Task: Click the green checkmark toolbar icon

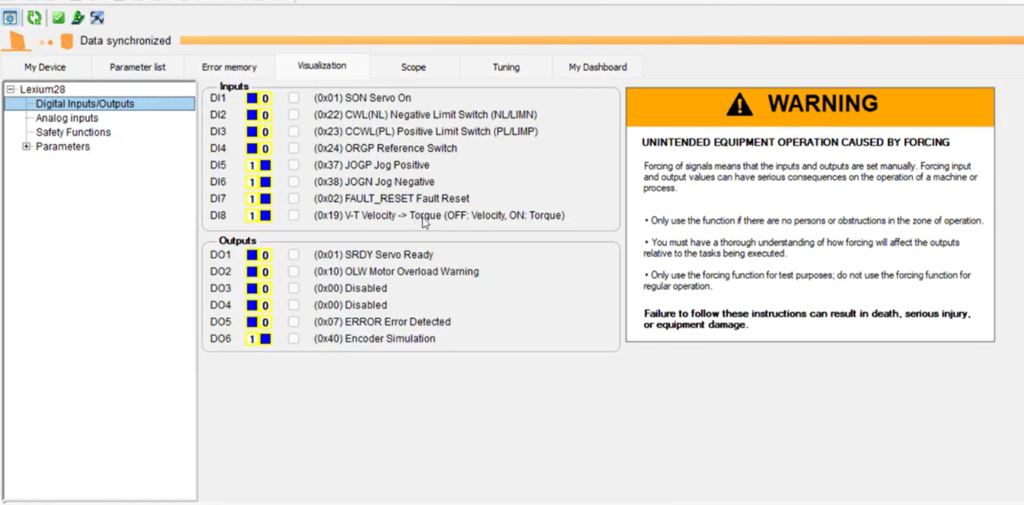Action: tap(59, 18)
